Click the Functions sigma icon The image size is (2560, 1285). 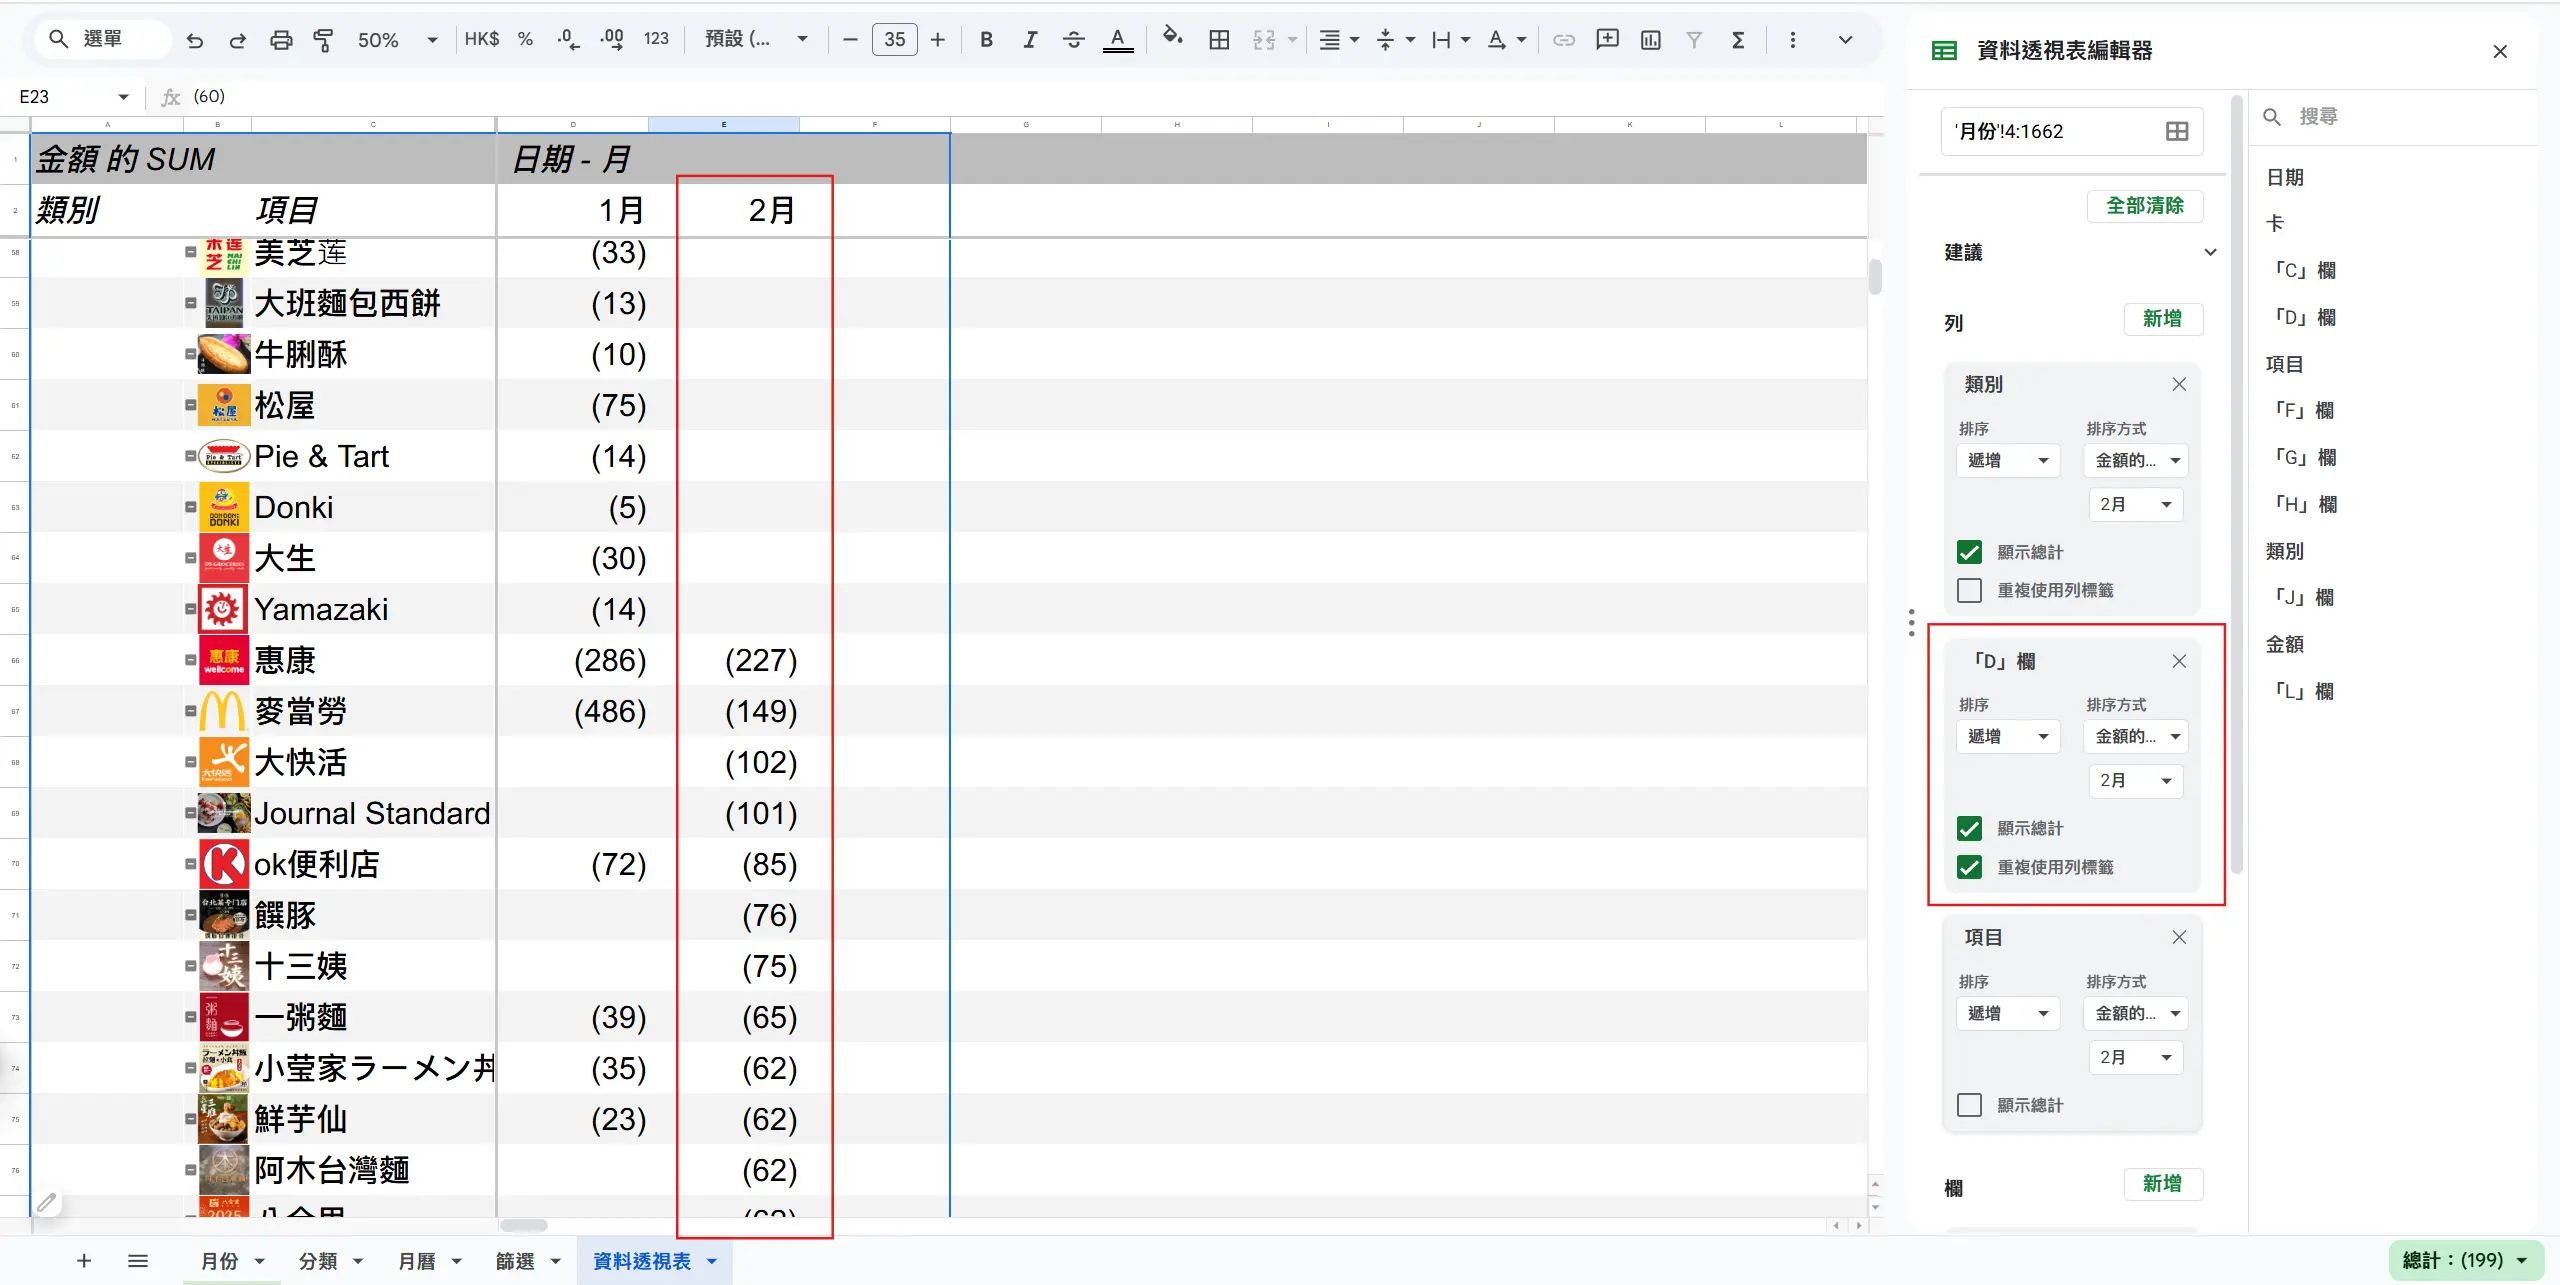tap(1738, 40)
